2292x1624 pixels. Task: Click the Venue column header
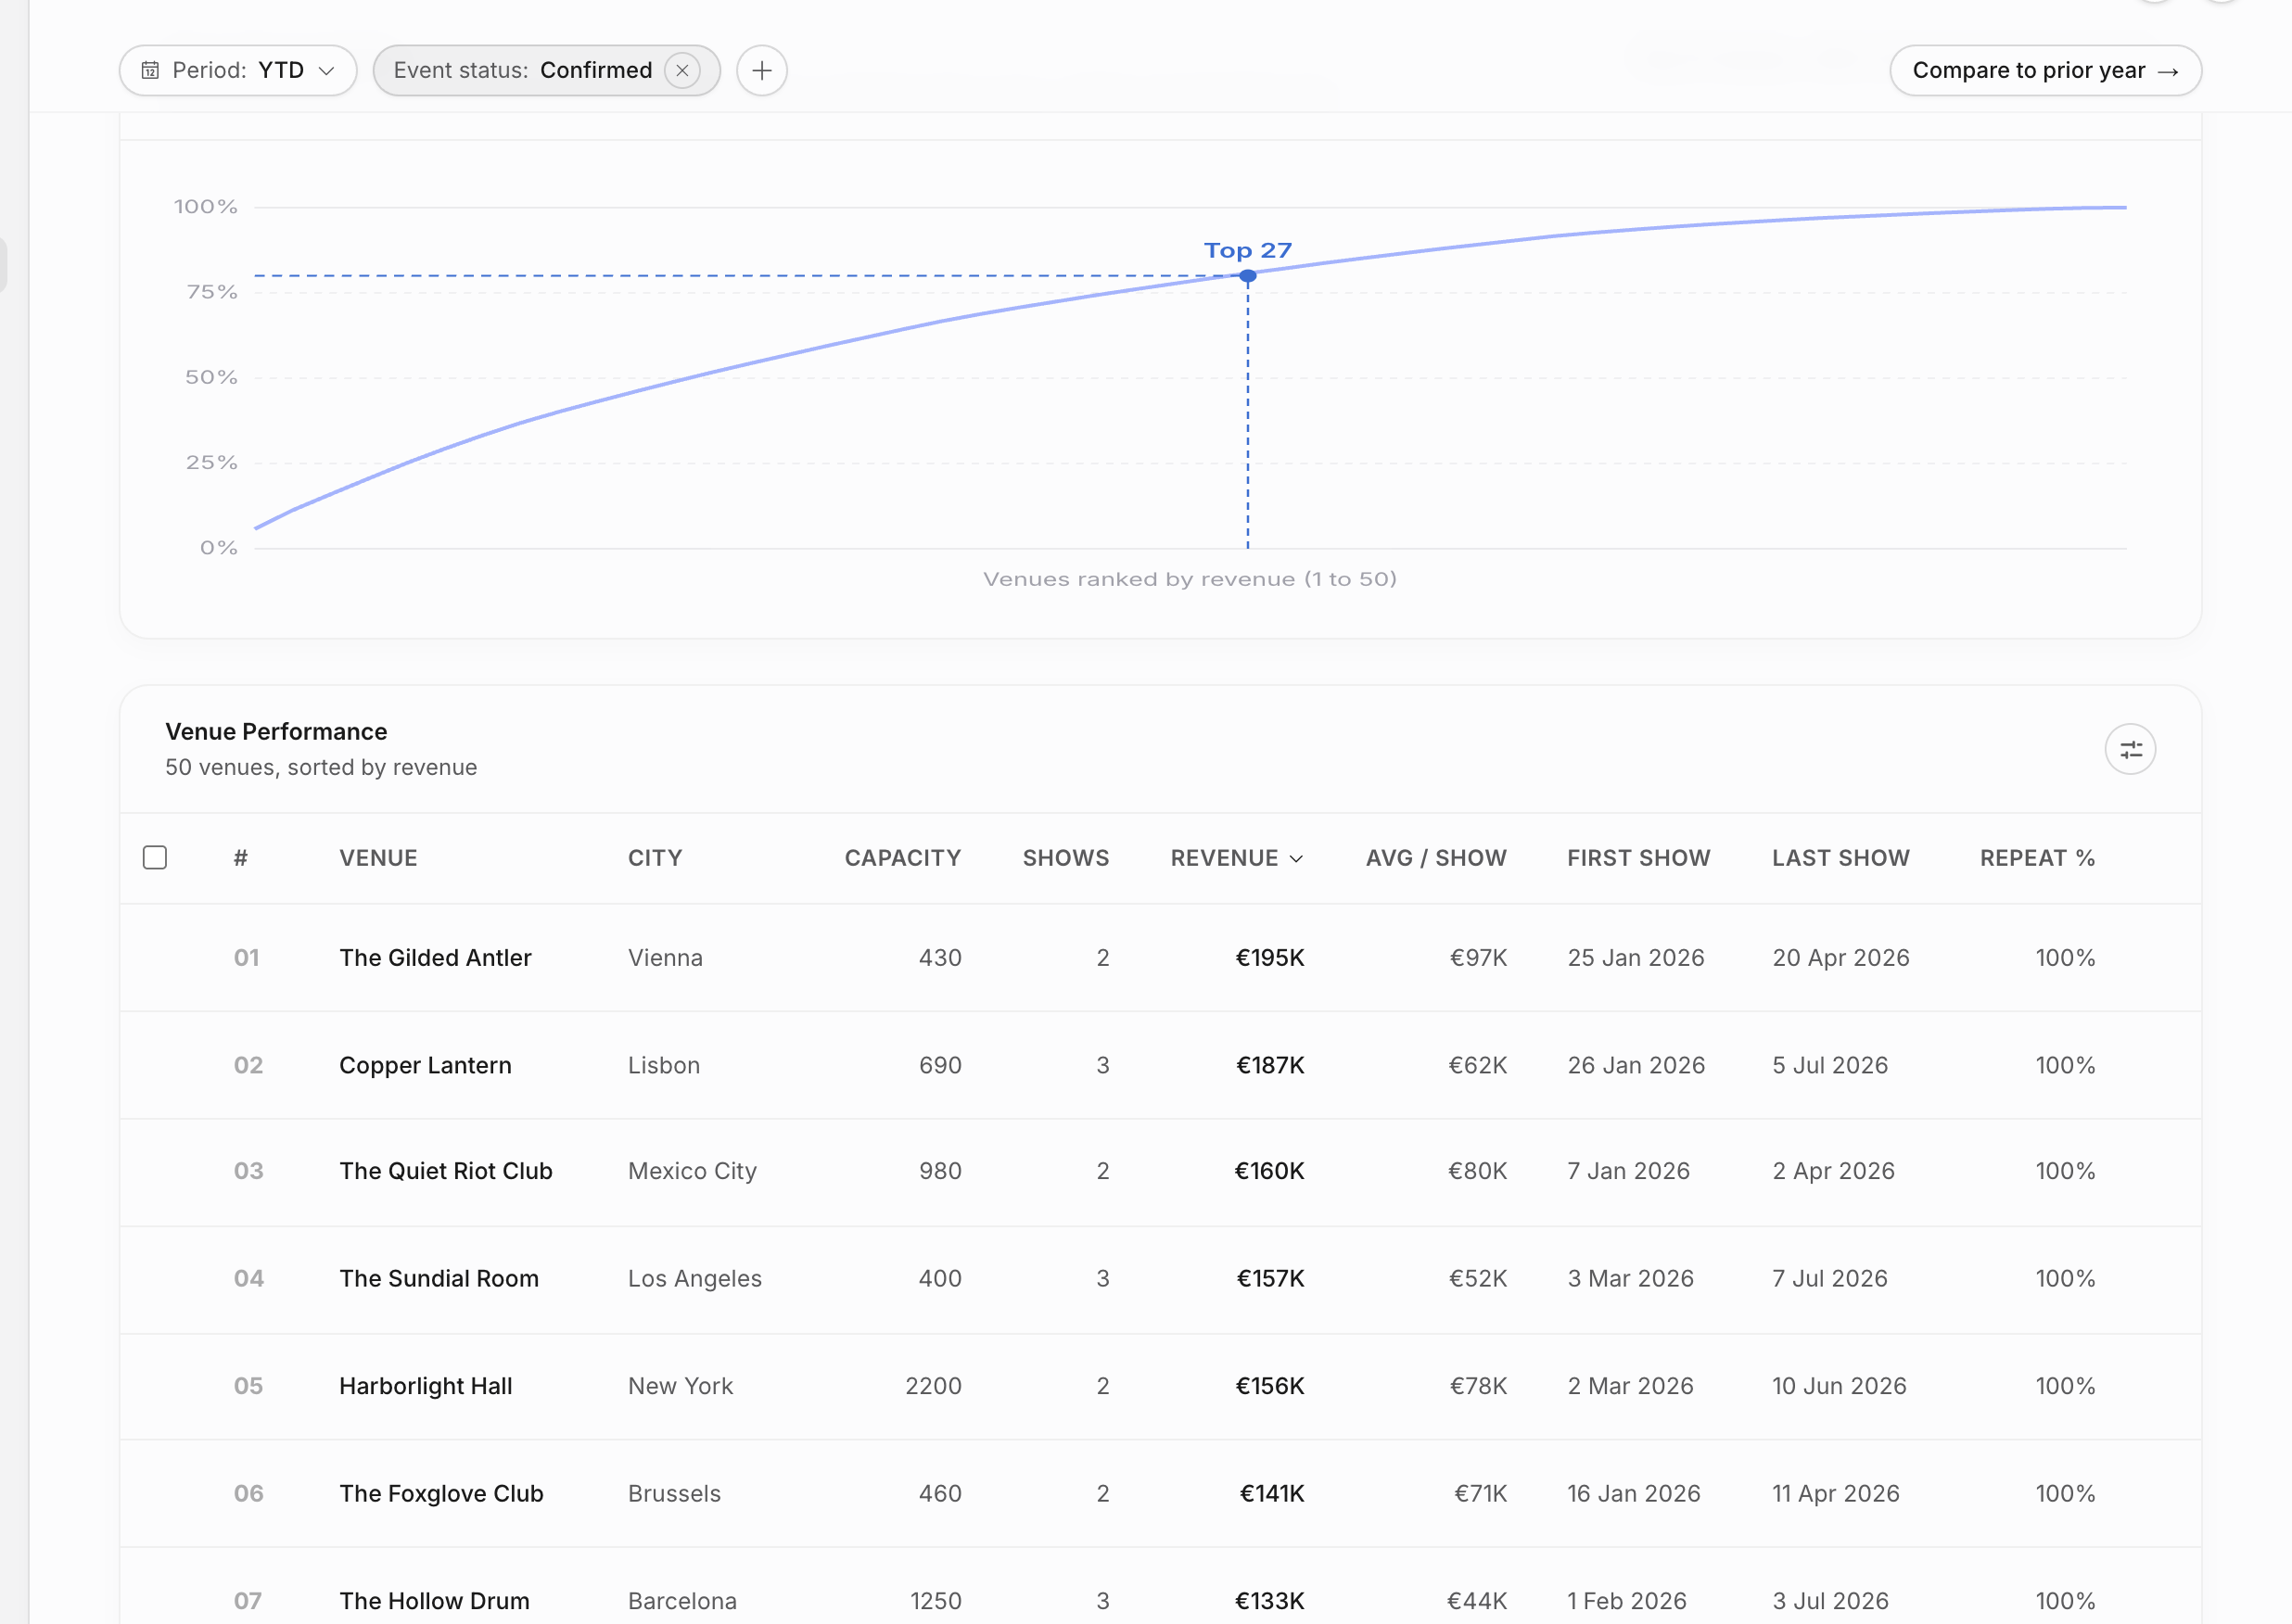pyautogui.click(x=378, y=858)
